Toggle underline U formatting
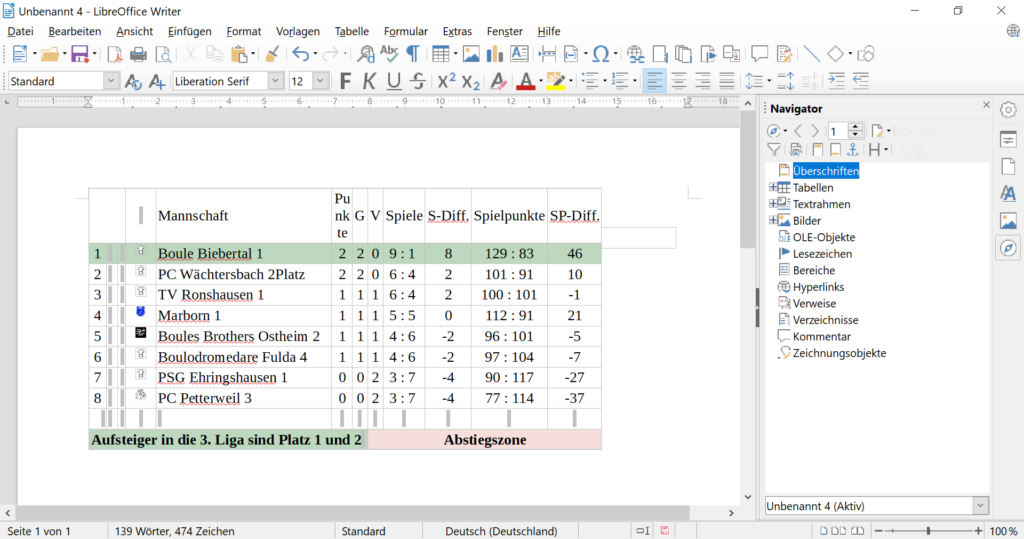This screenshot has width=1024, height=539. [393, 81]
